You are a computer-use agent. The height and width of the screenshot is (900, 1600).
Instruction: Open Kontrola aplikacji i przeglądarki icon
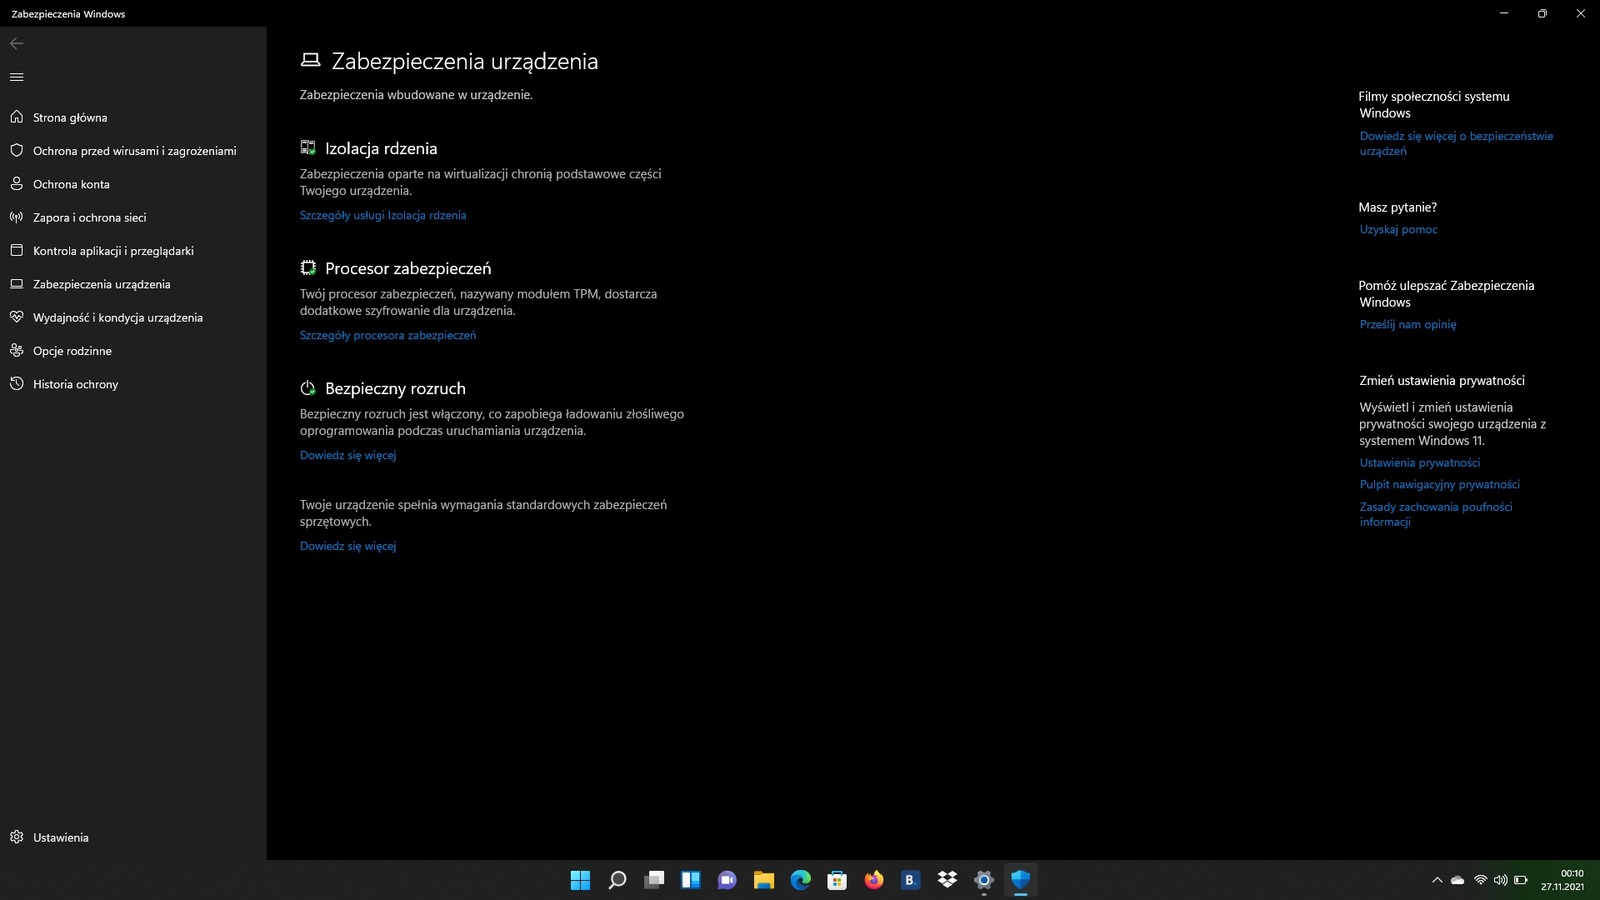tap(15, 250)
